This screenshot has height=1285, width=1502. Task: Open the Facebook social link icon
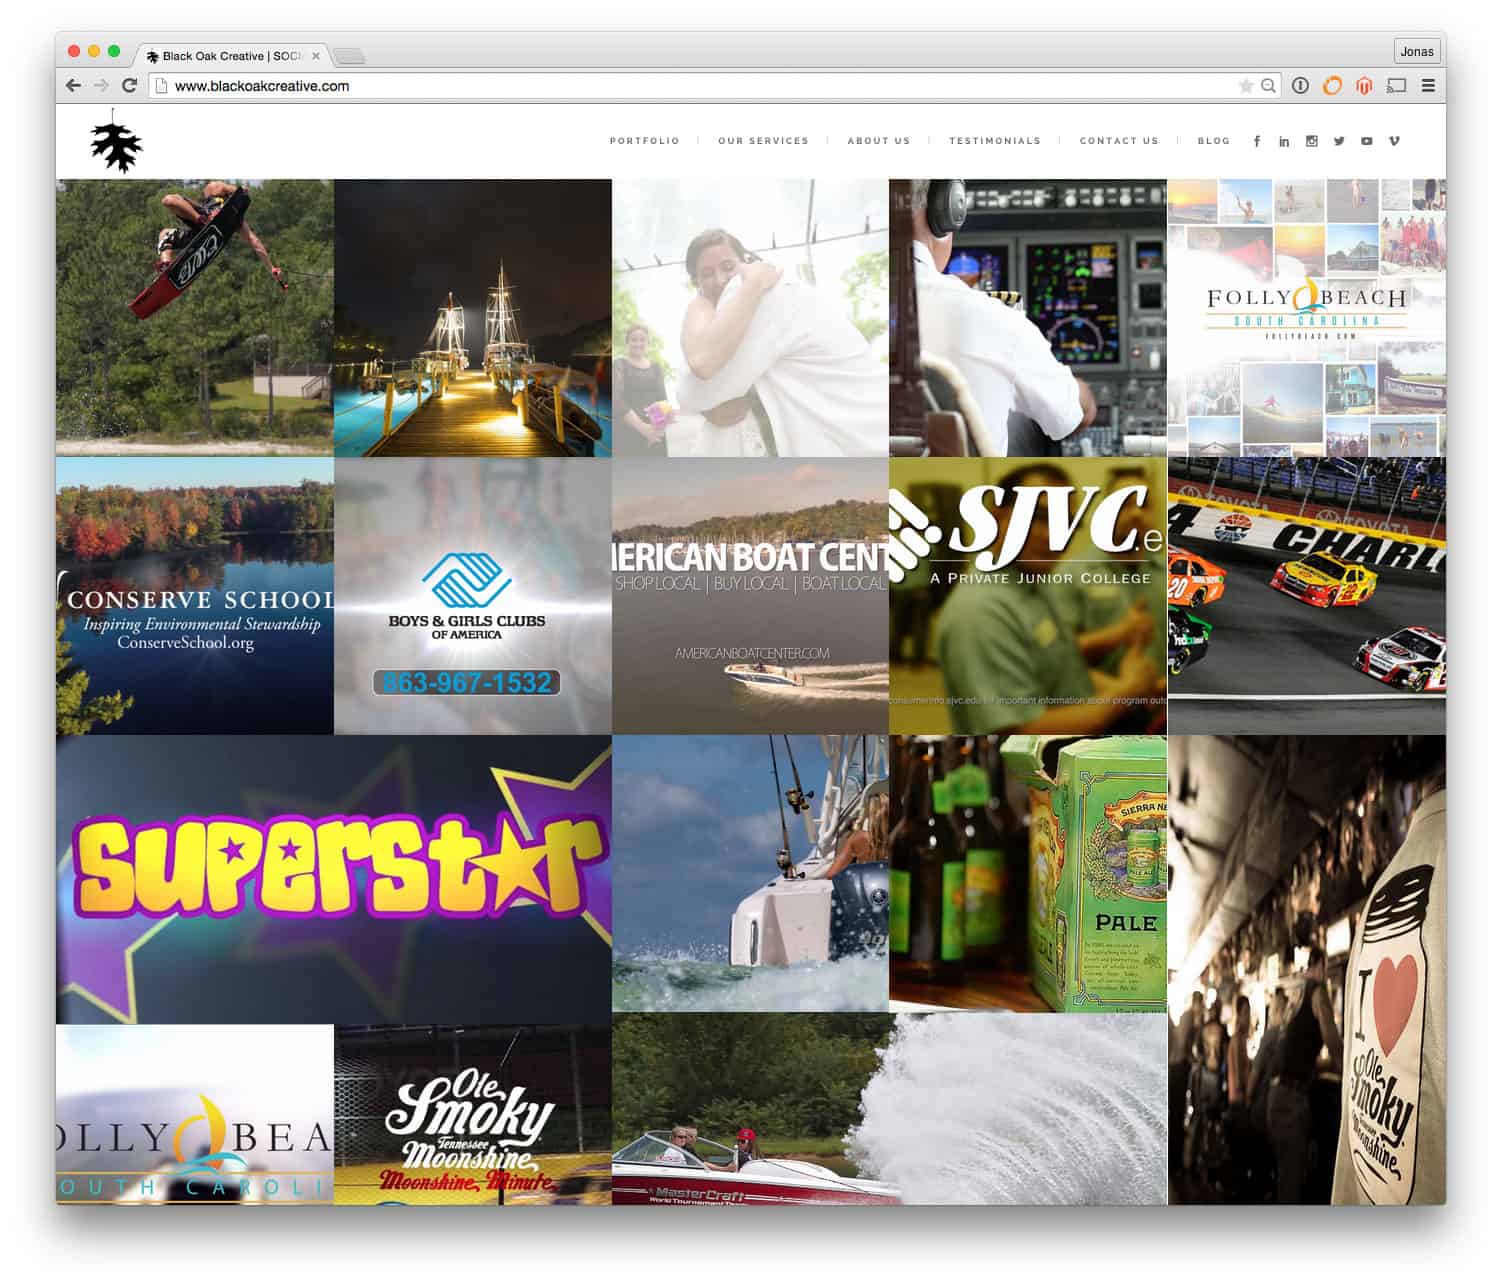(1257, 141)
